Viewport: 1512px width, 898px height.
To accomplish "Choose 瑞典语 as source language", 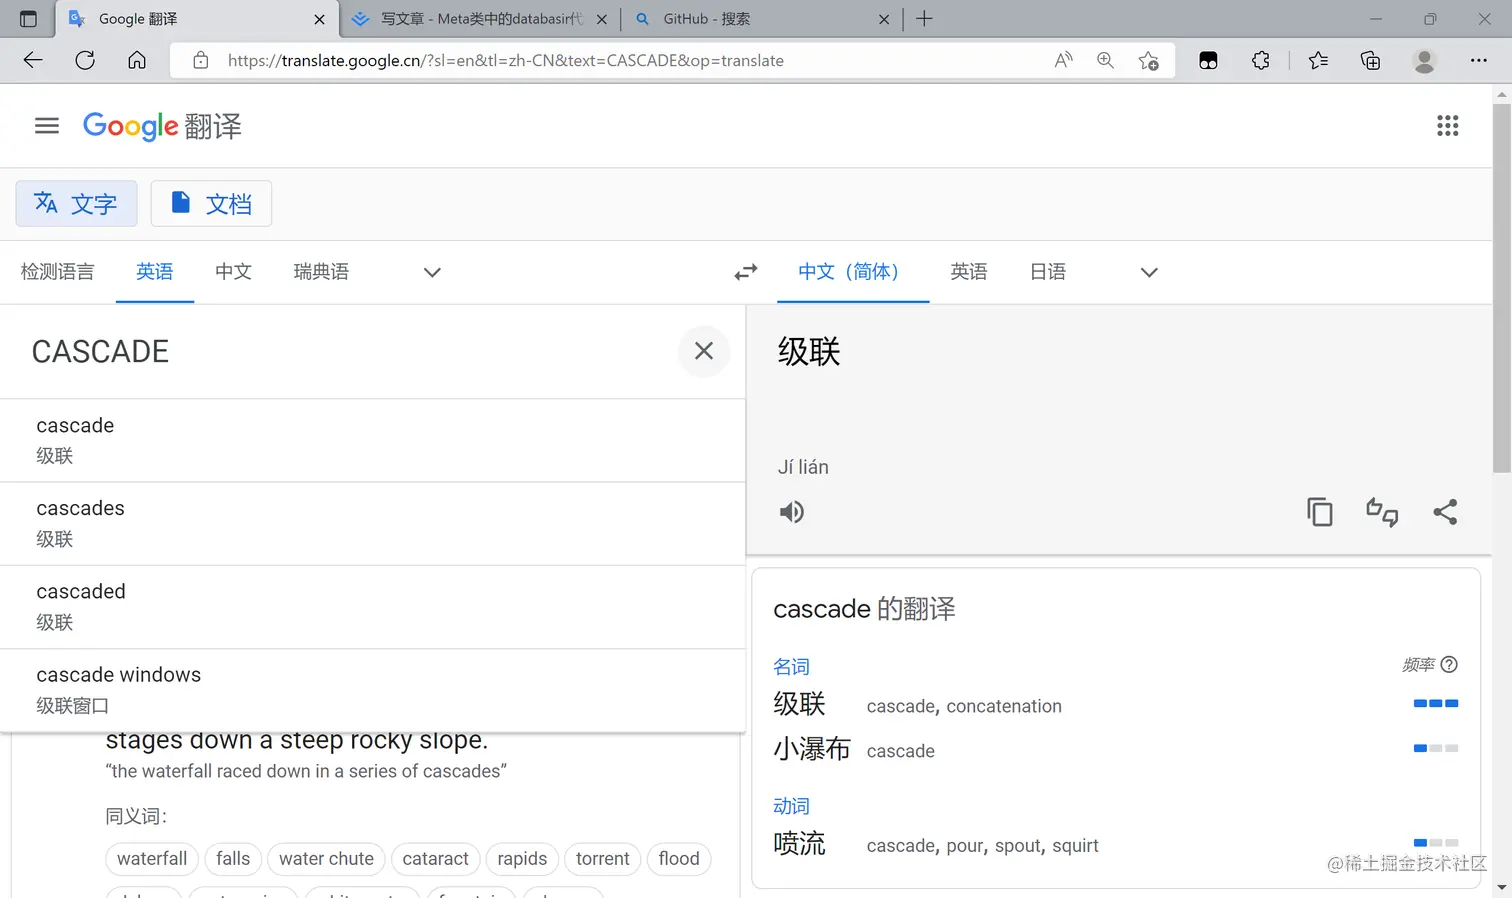I will coord(321,272).
